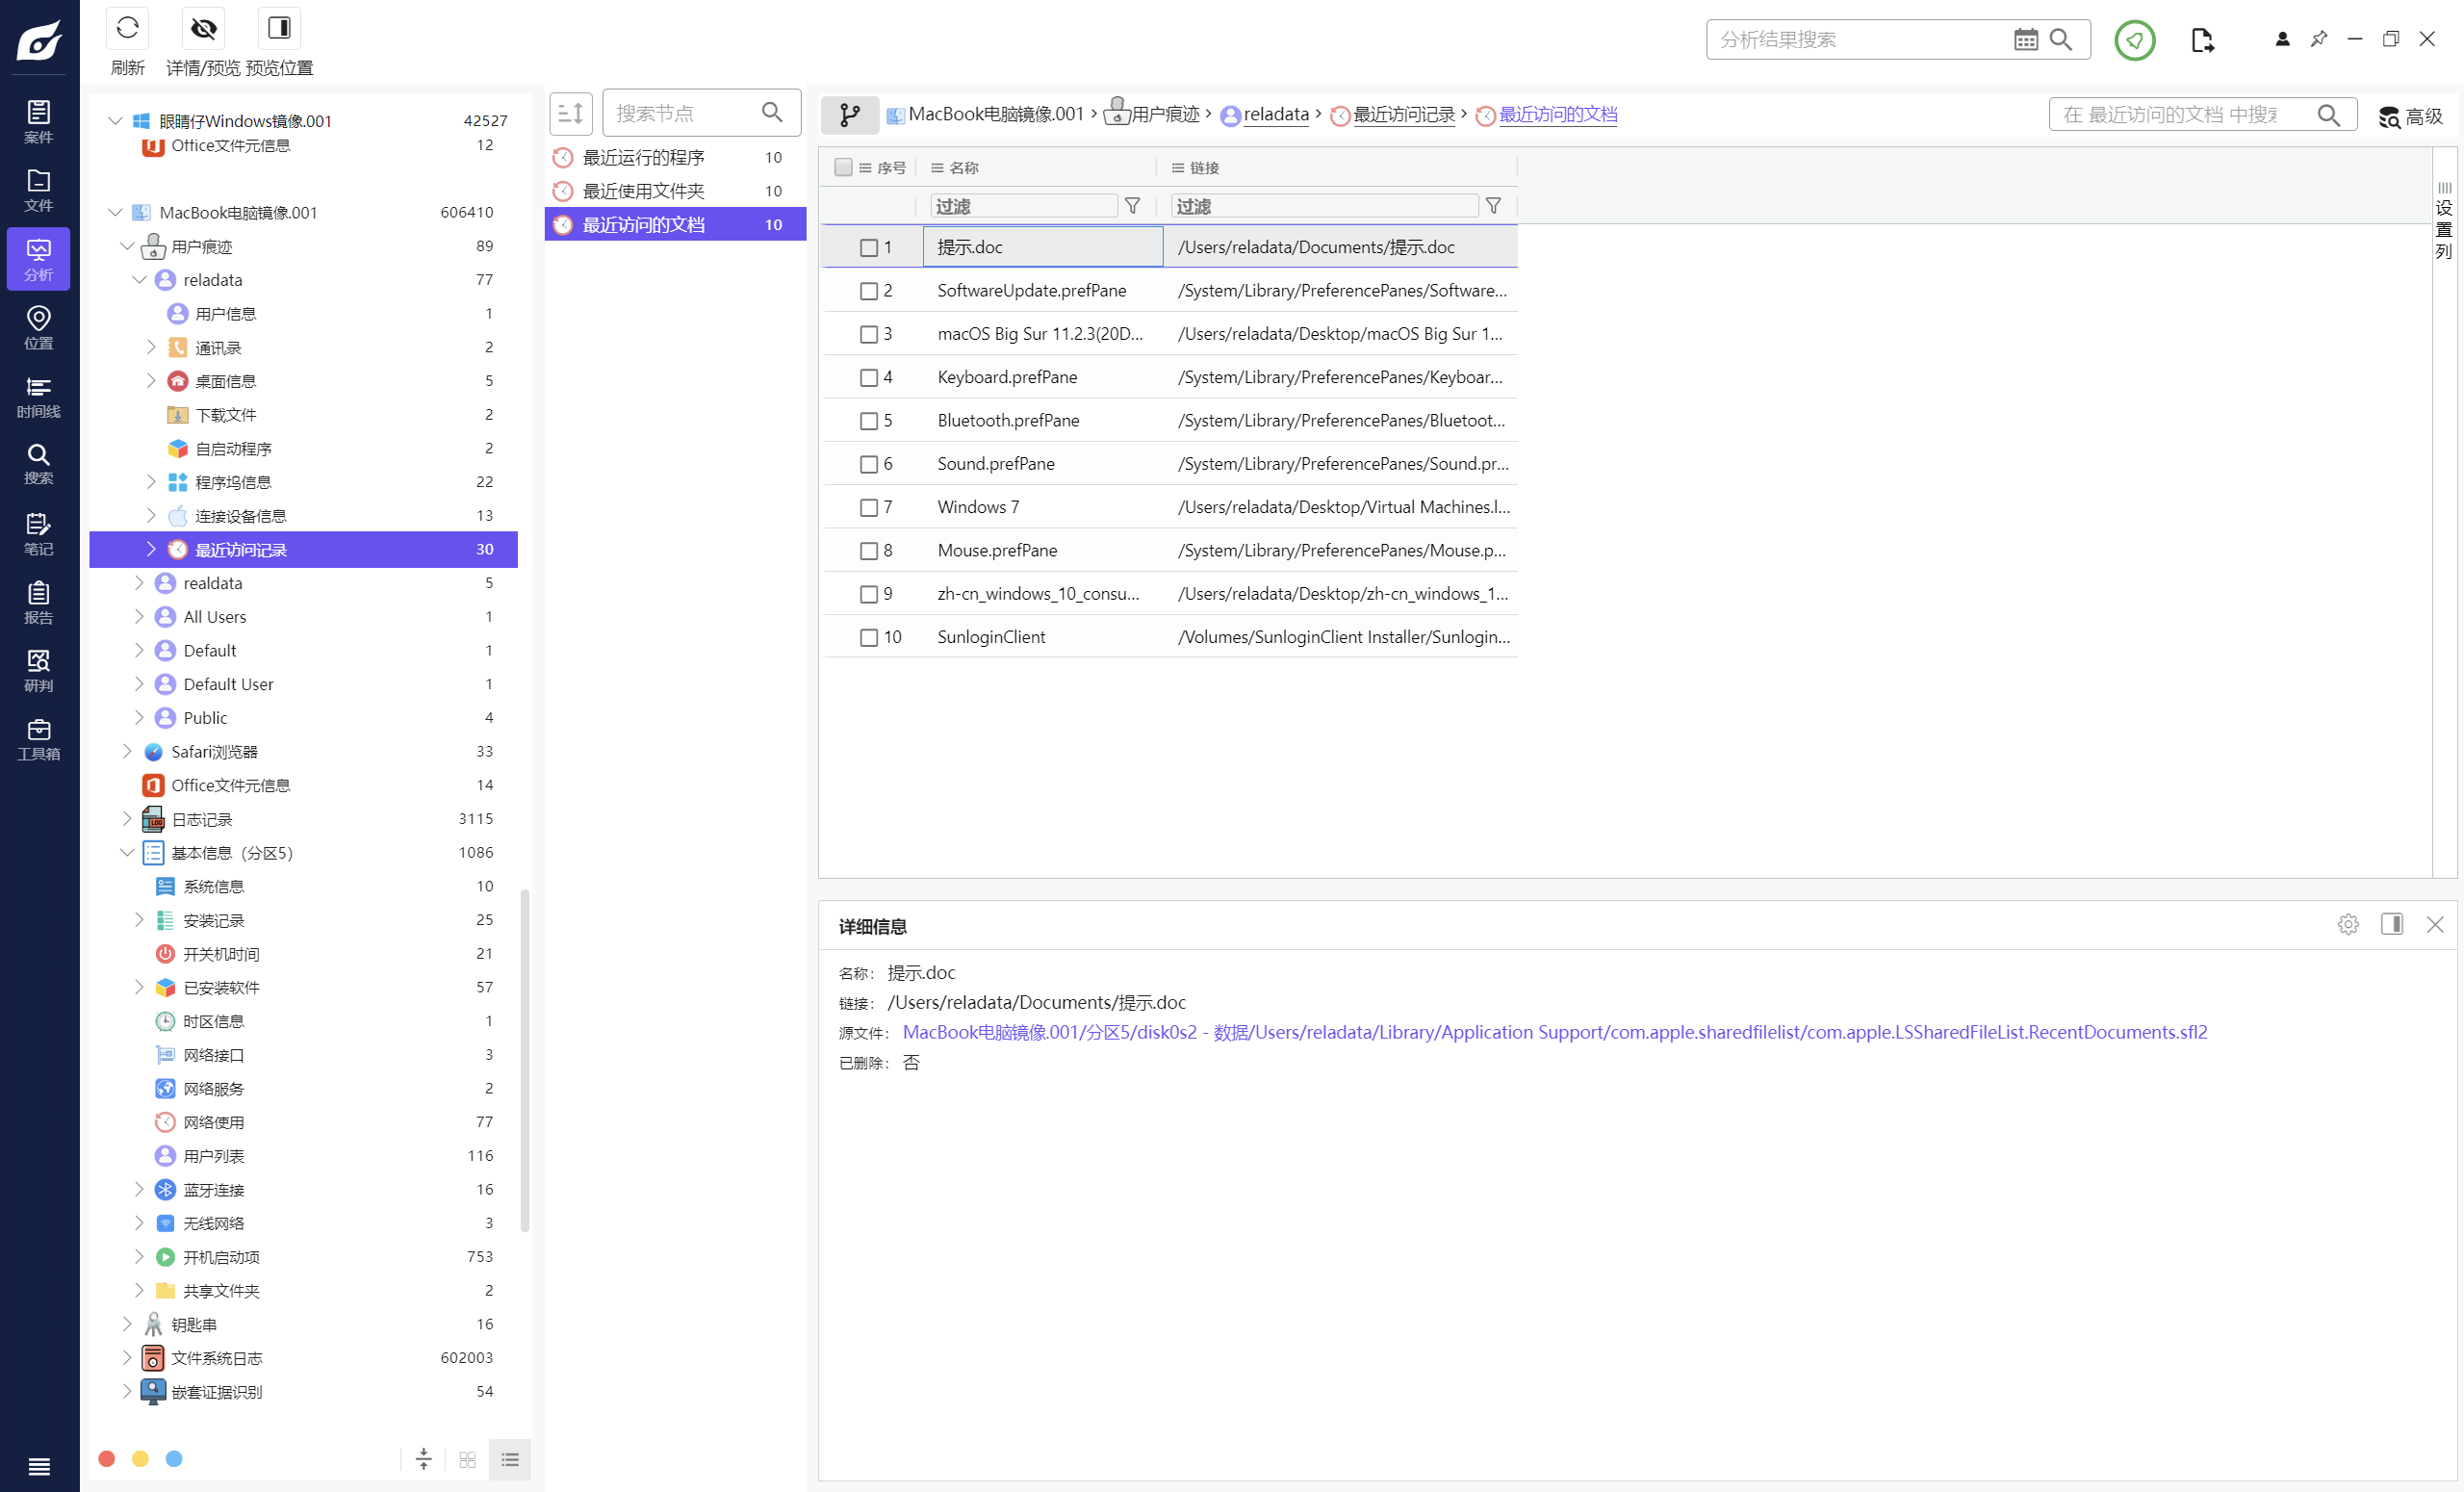The image size is (2464, 1492).
Task: Open the 案件 sidebar section
Action: click(38, 122)
